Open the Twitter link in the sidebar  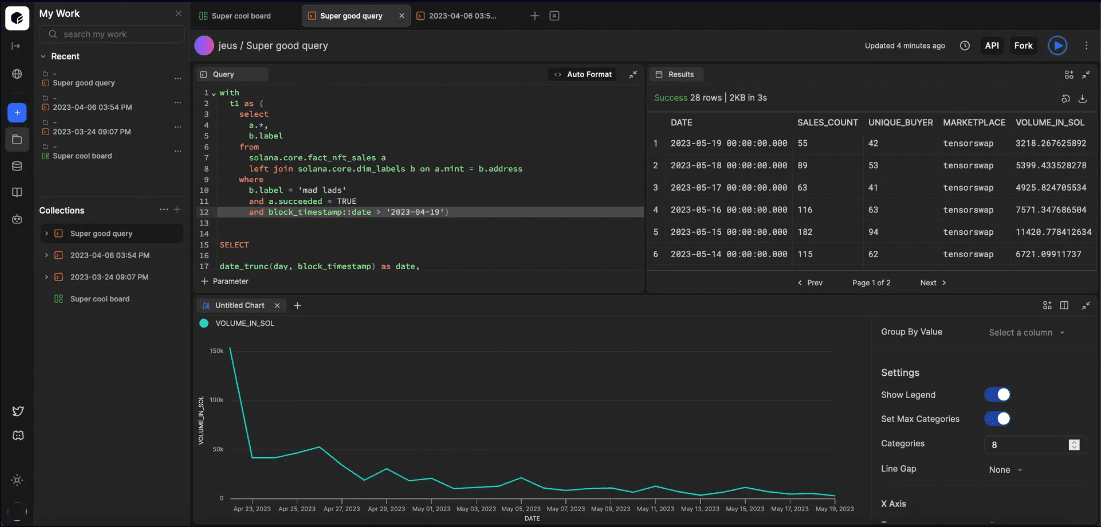17,412
